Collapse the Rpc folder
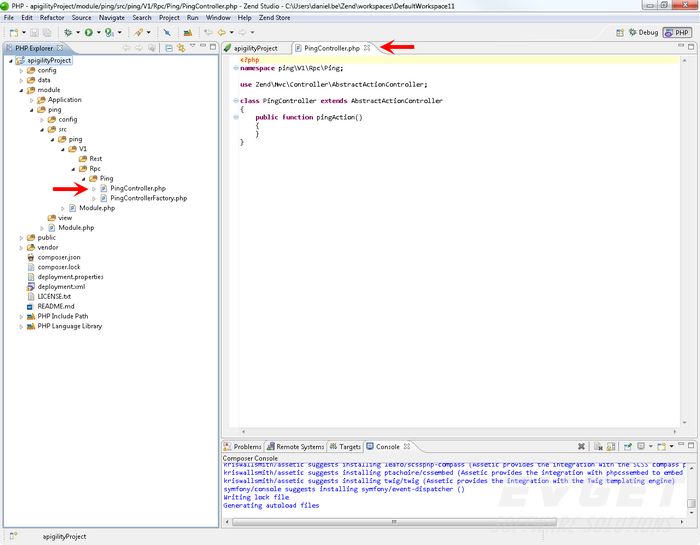The width and height of the screenshot is (700, 545). pyautogui.click(x=73, y=169)
